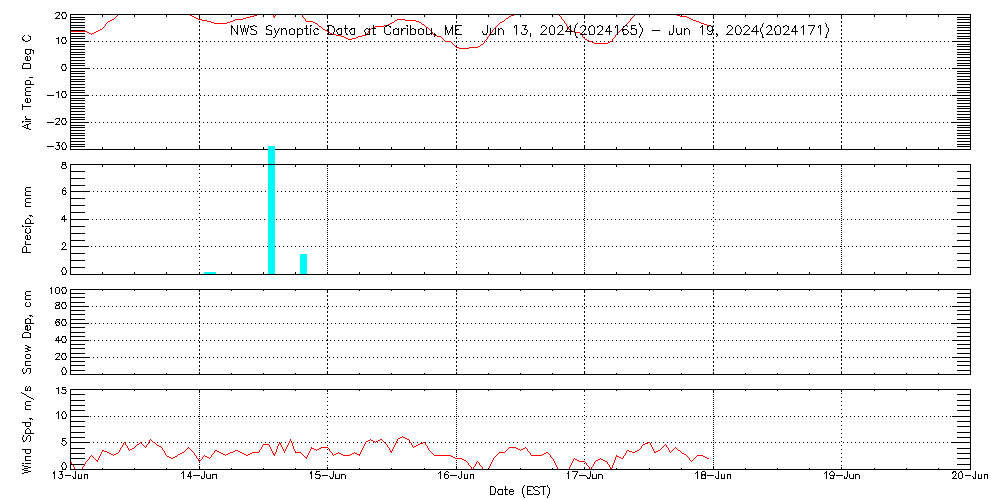Click the "Air Temp, Deg C" axis title
1000x500 pixels.
(28, 81)
